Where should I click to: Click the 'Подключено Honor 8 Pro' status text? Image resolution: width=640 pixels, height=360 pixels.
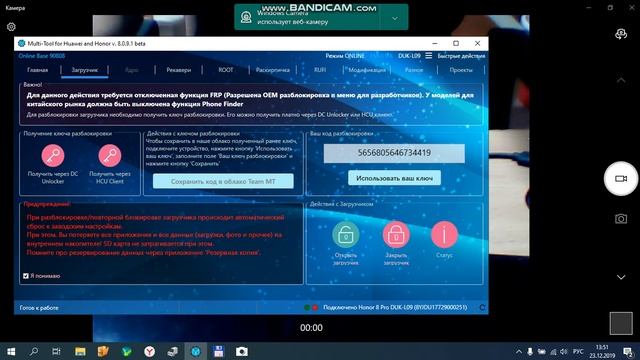pos(395,307)
